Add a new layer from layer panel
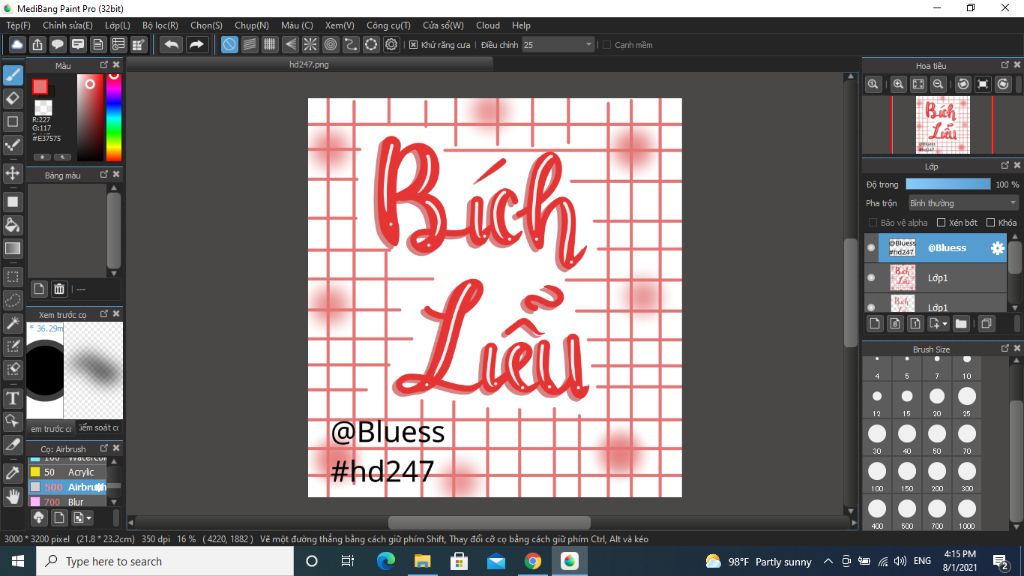Screen dimensions: 1024x576 click(x=875, y=323)
